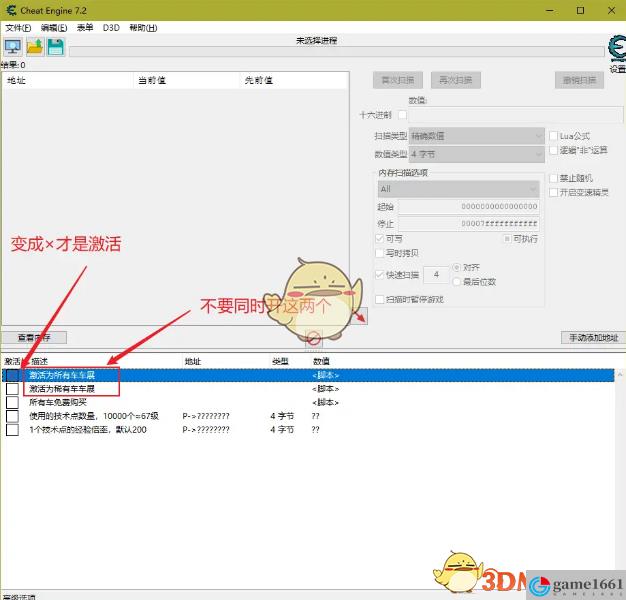Viewport: 626px width, 600px height.
Task: Open the 文件(F) menu
Action: [x=19, y=28]
